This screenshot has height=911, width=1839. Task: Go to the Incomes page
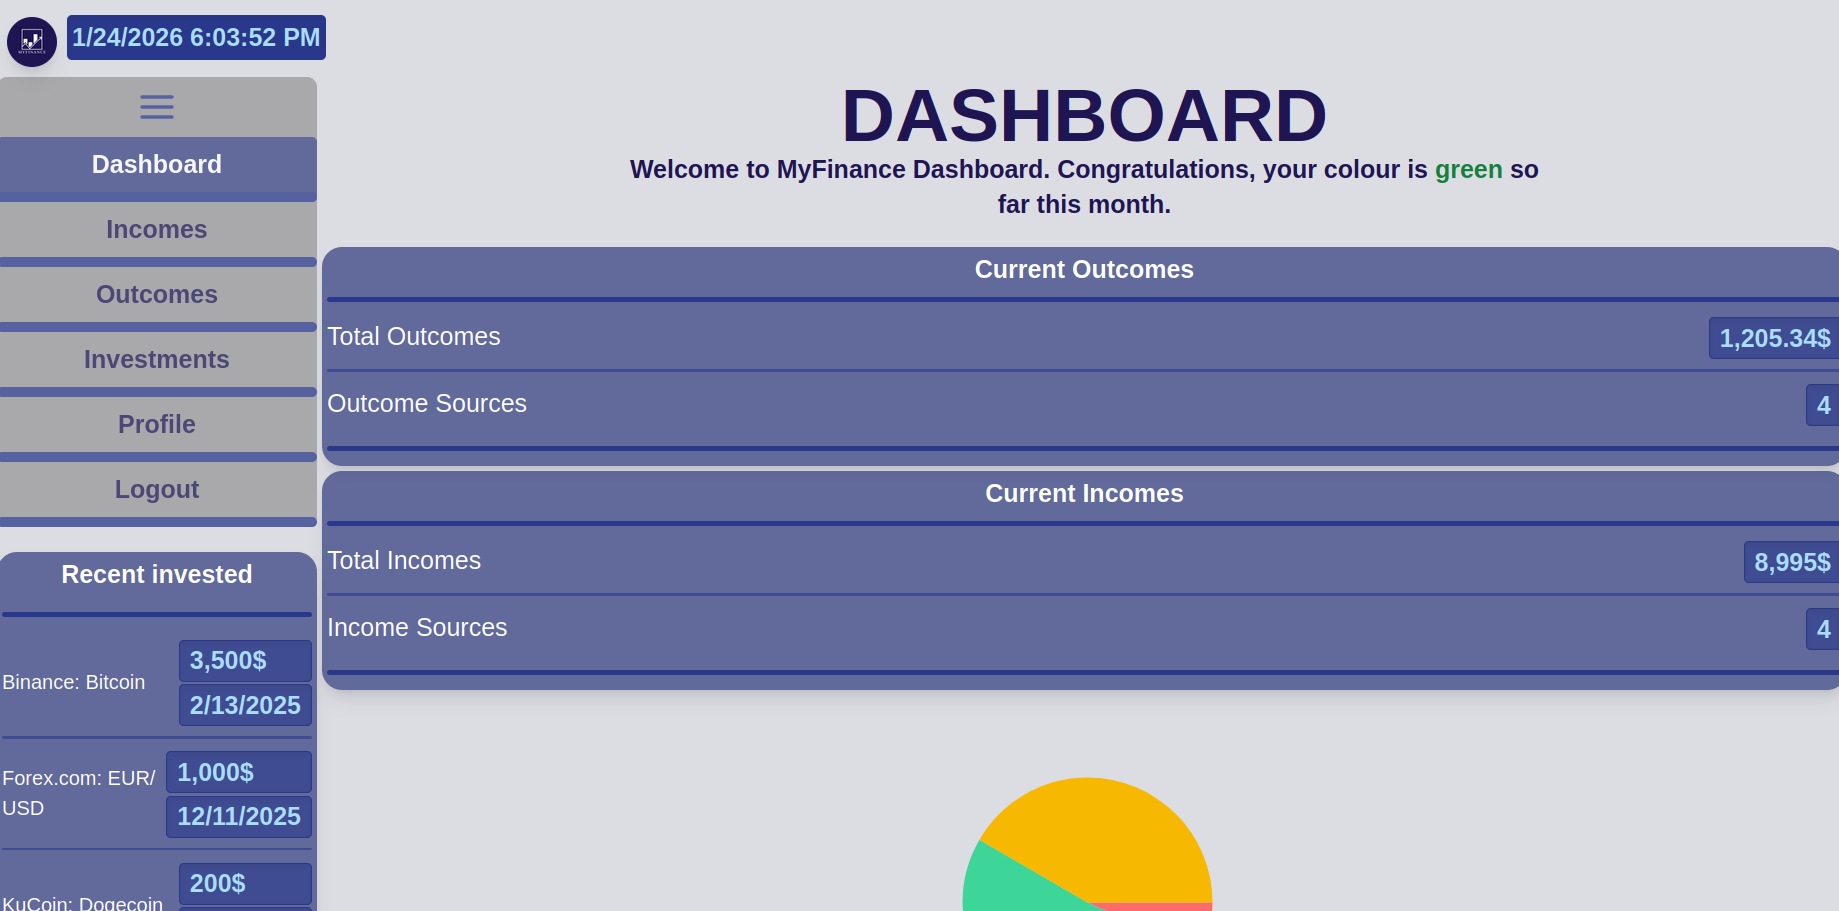click(157, 230)
